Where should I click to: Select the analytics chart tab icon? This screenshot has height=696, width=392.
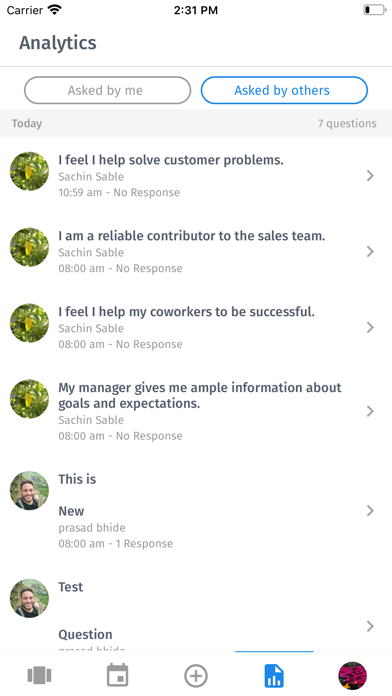point(274,676)
